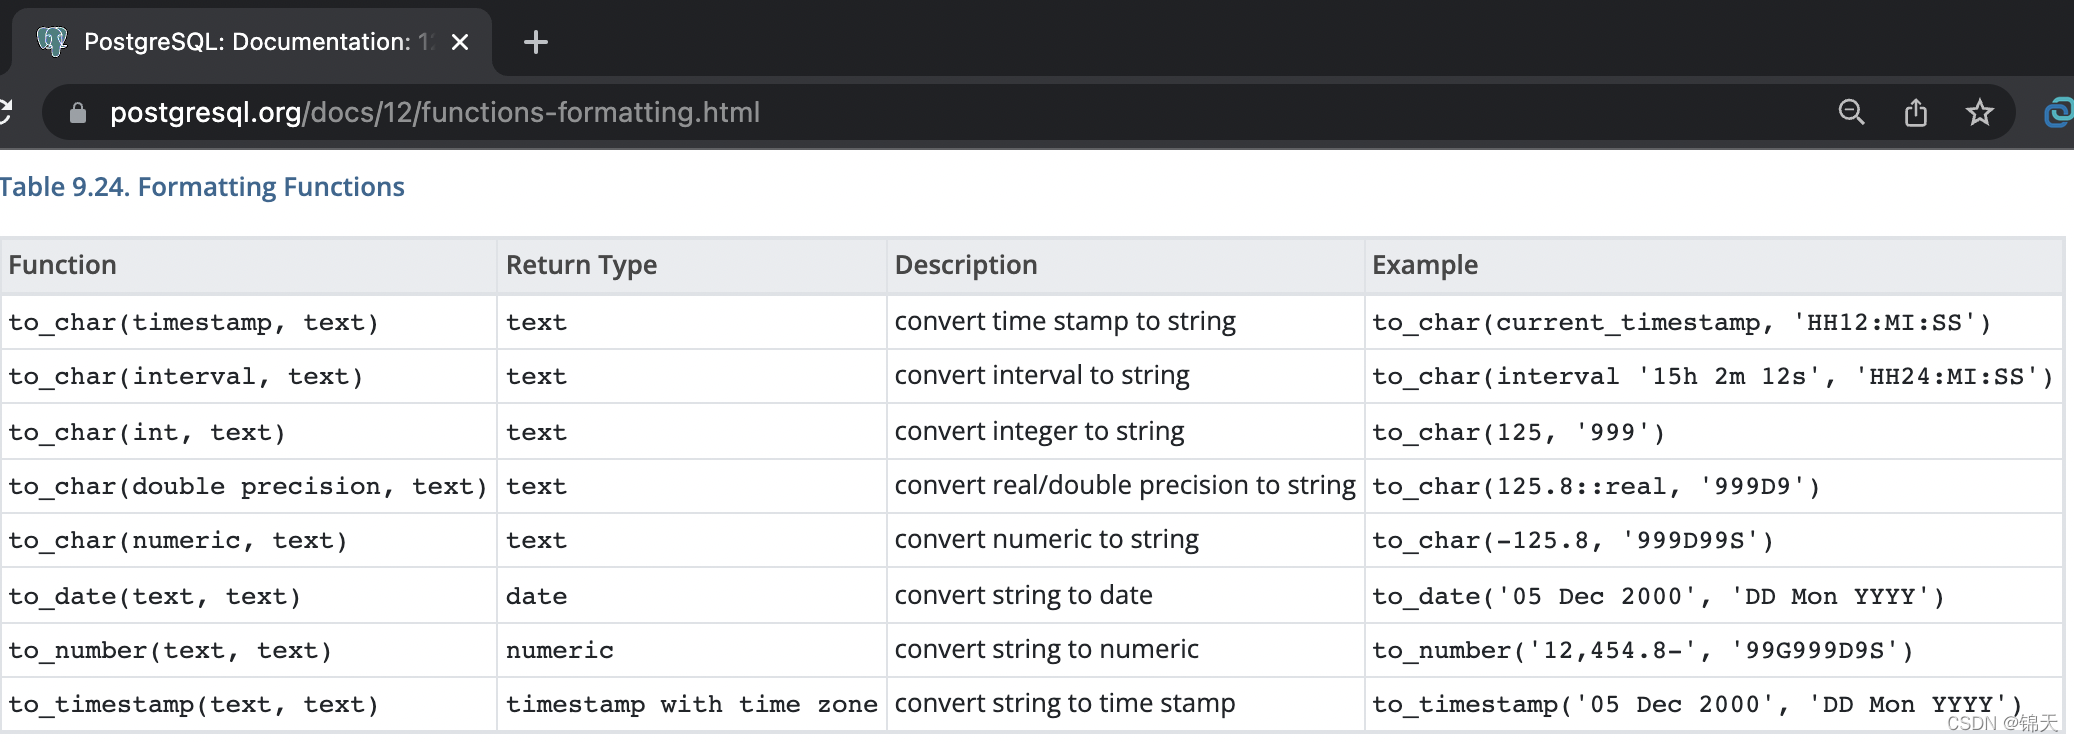The height and width of the screenshot is (742, 2074).
Task: Click the to_timestamp(text, text) function cell
Action: pos(194,704)
